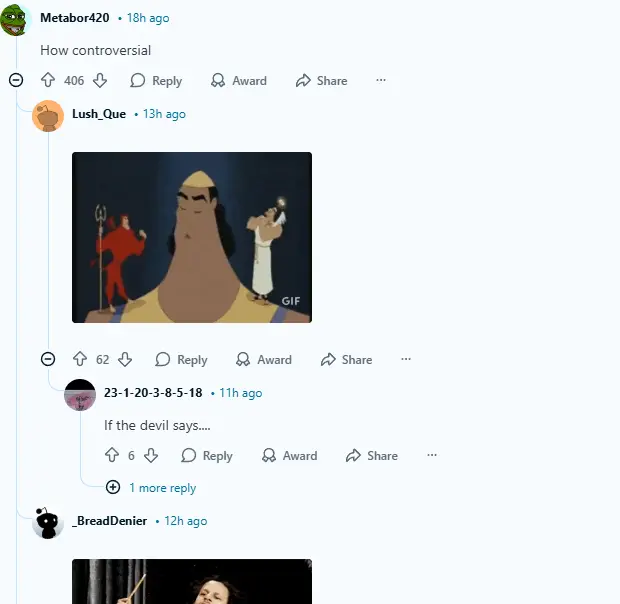Image resolution: width=620 pixels, height=604 pixels.
Task: Upvote Lush_Que's GIF comment
Action: (x=80, y=359)
